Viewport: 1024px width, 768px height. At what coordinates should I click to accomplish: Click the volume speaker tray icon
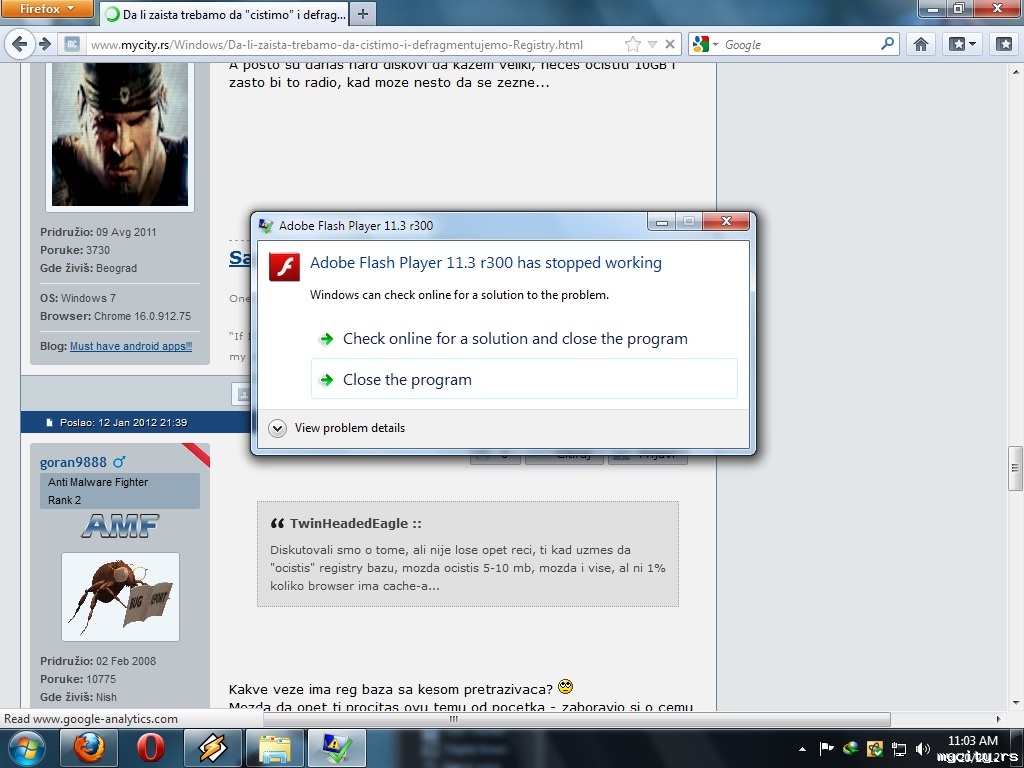point(923,749)
